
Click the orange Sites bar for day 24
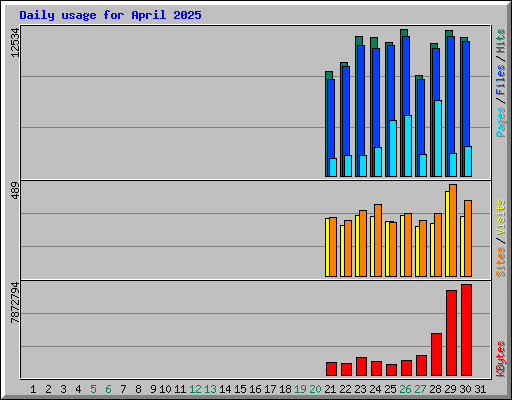point(378,240)
